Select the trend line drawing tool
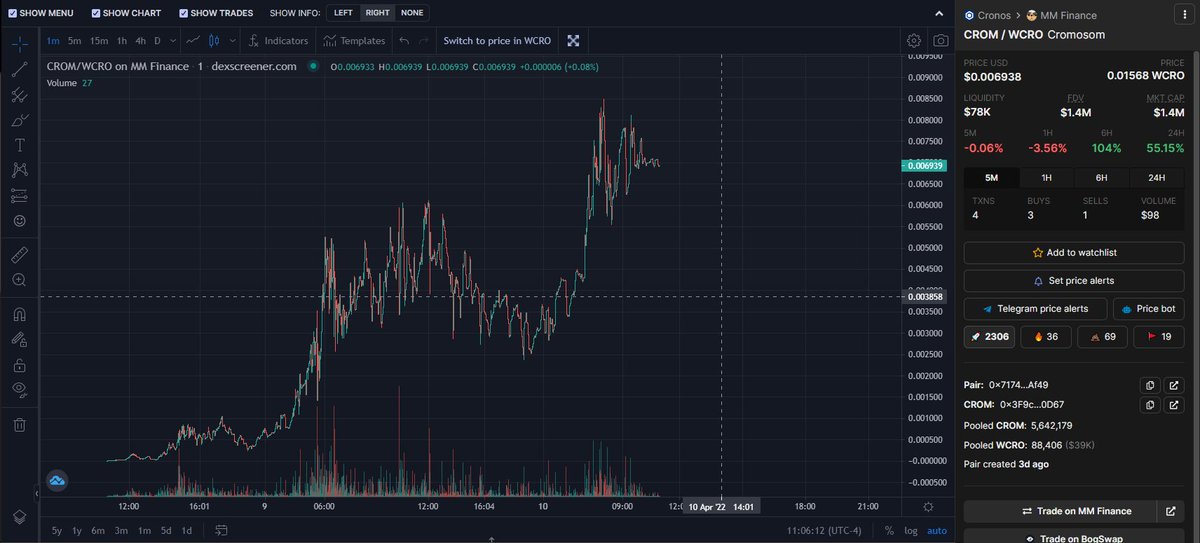Viewport: 1200px width, 543px height. click(x=19, y=70)
